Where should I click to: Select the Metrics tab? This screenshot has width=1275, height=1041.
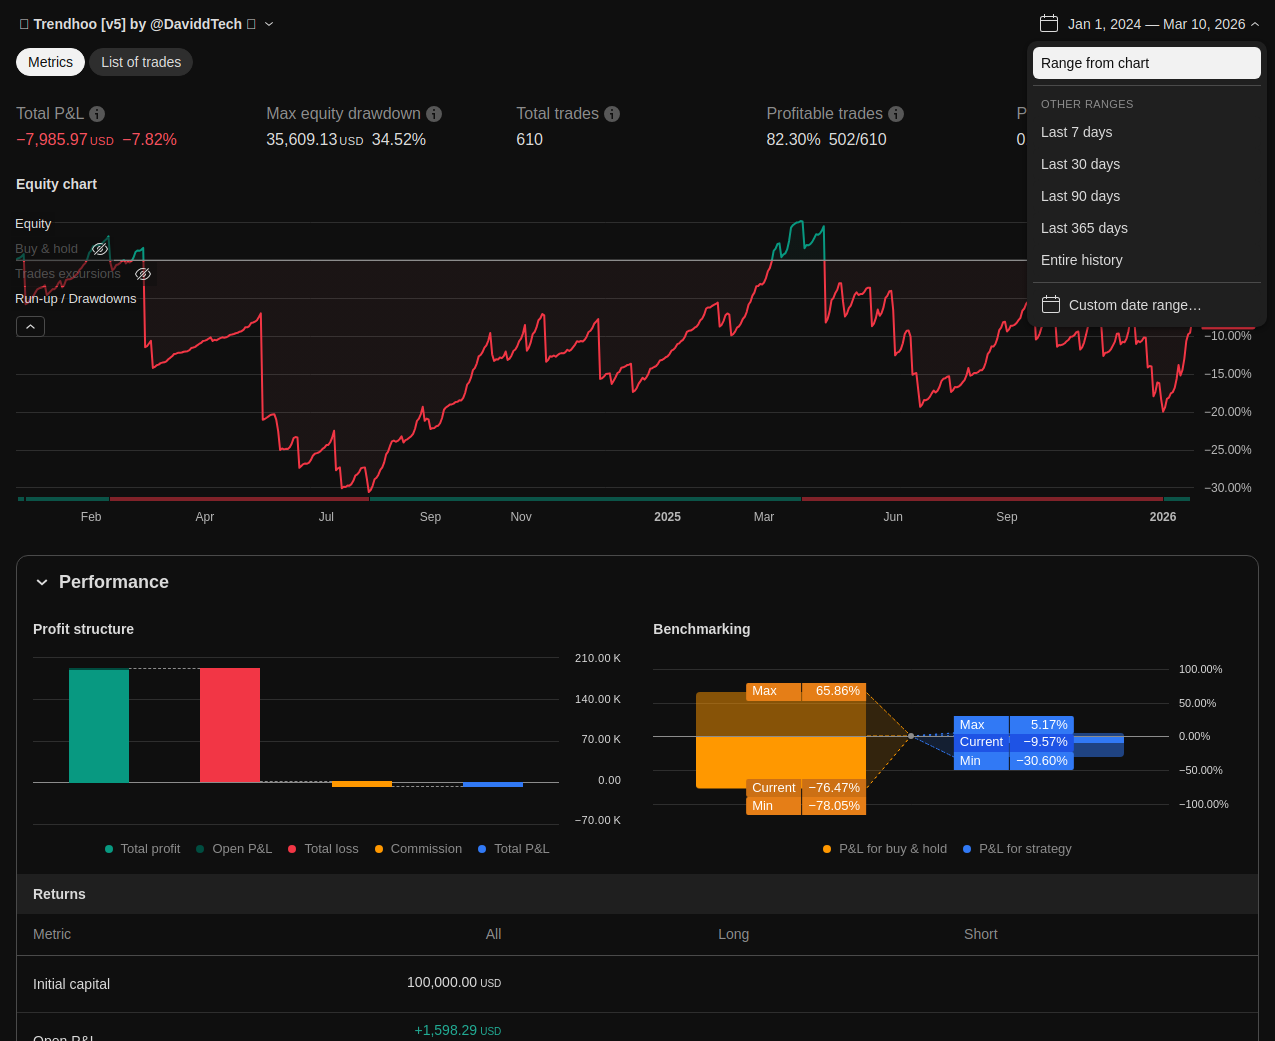click(50, 62)
